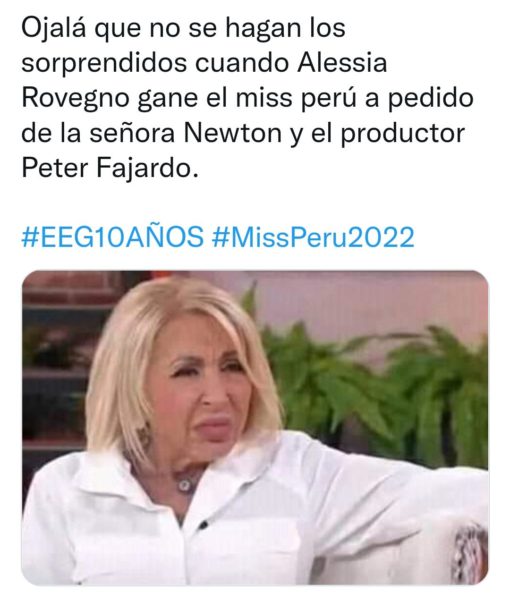Click the word Newton in the tweet
This screenshot has height=600, width=510.
(233, 133)
